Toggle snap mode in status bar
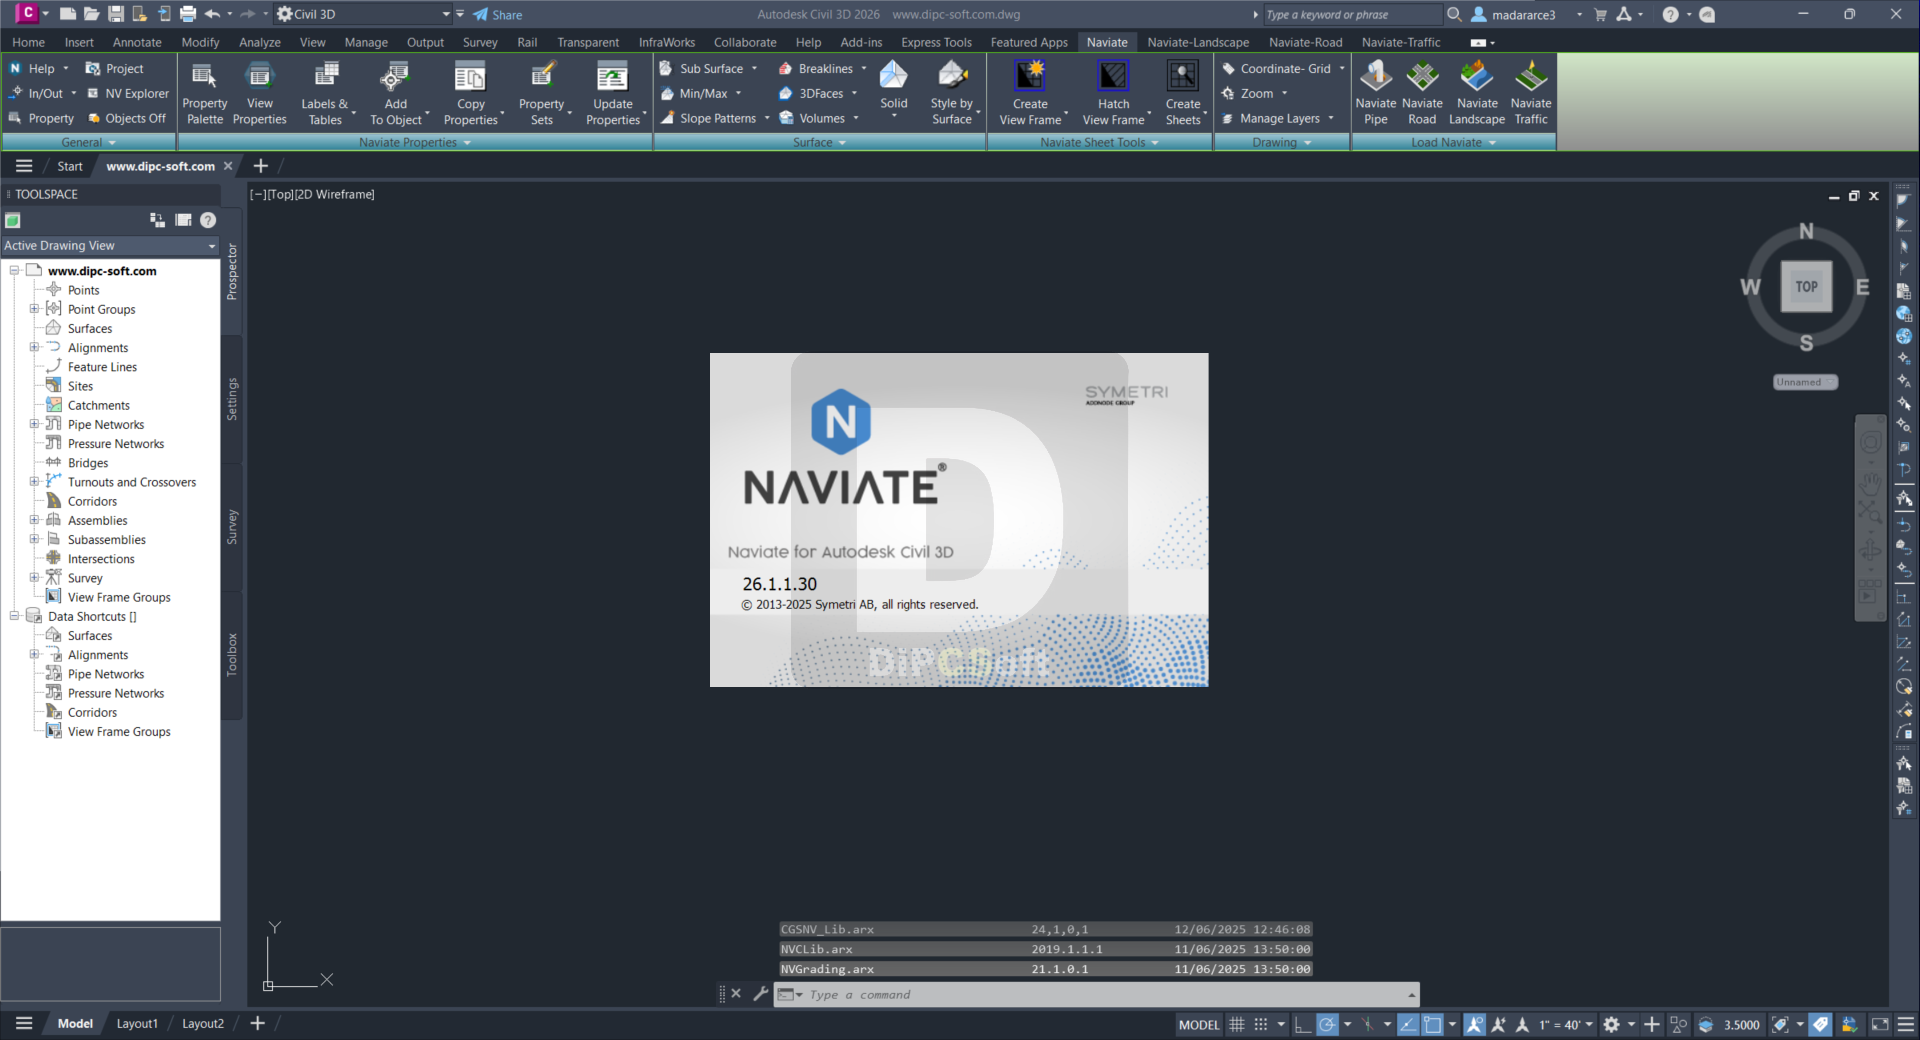 1261,1024
